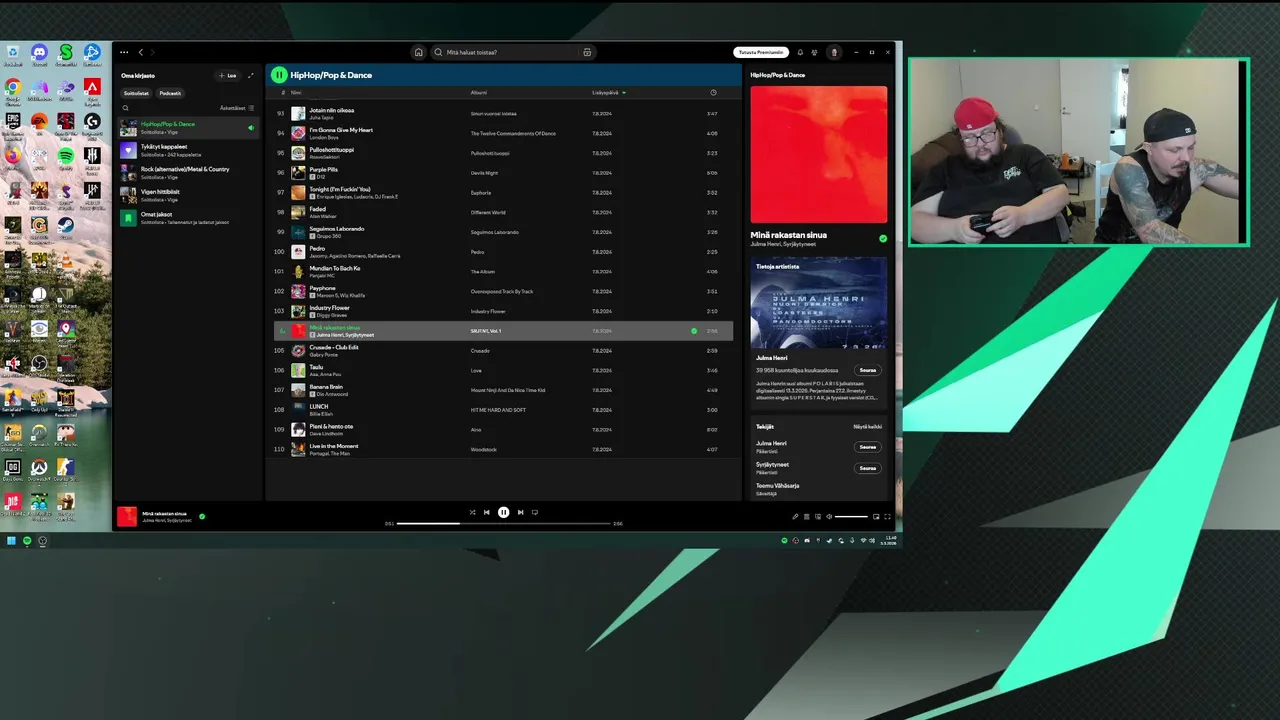The height and width of the screenshot is (720, 1280).
Task: Toggle the repeat button in the player bar
Action: coord(535,512)
